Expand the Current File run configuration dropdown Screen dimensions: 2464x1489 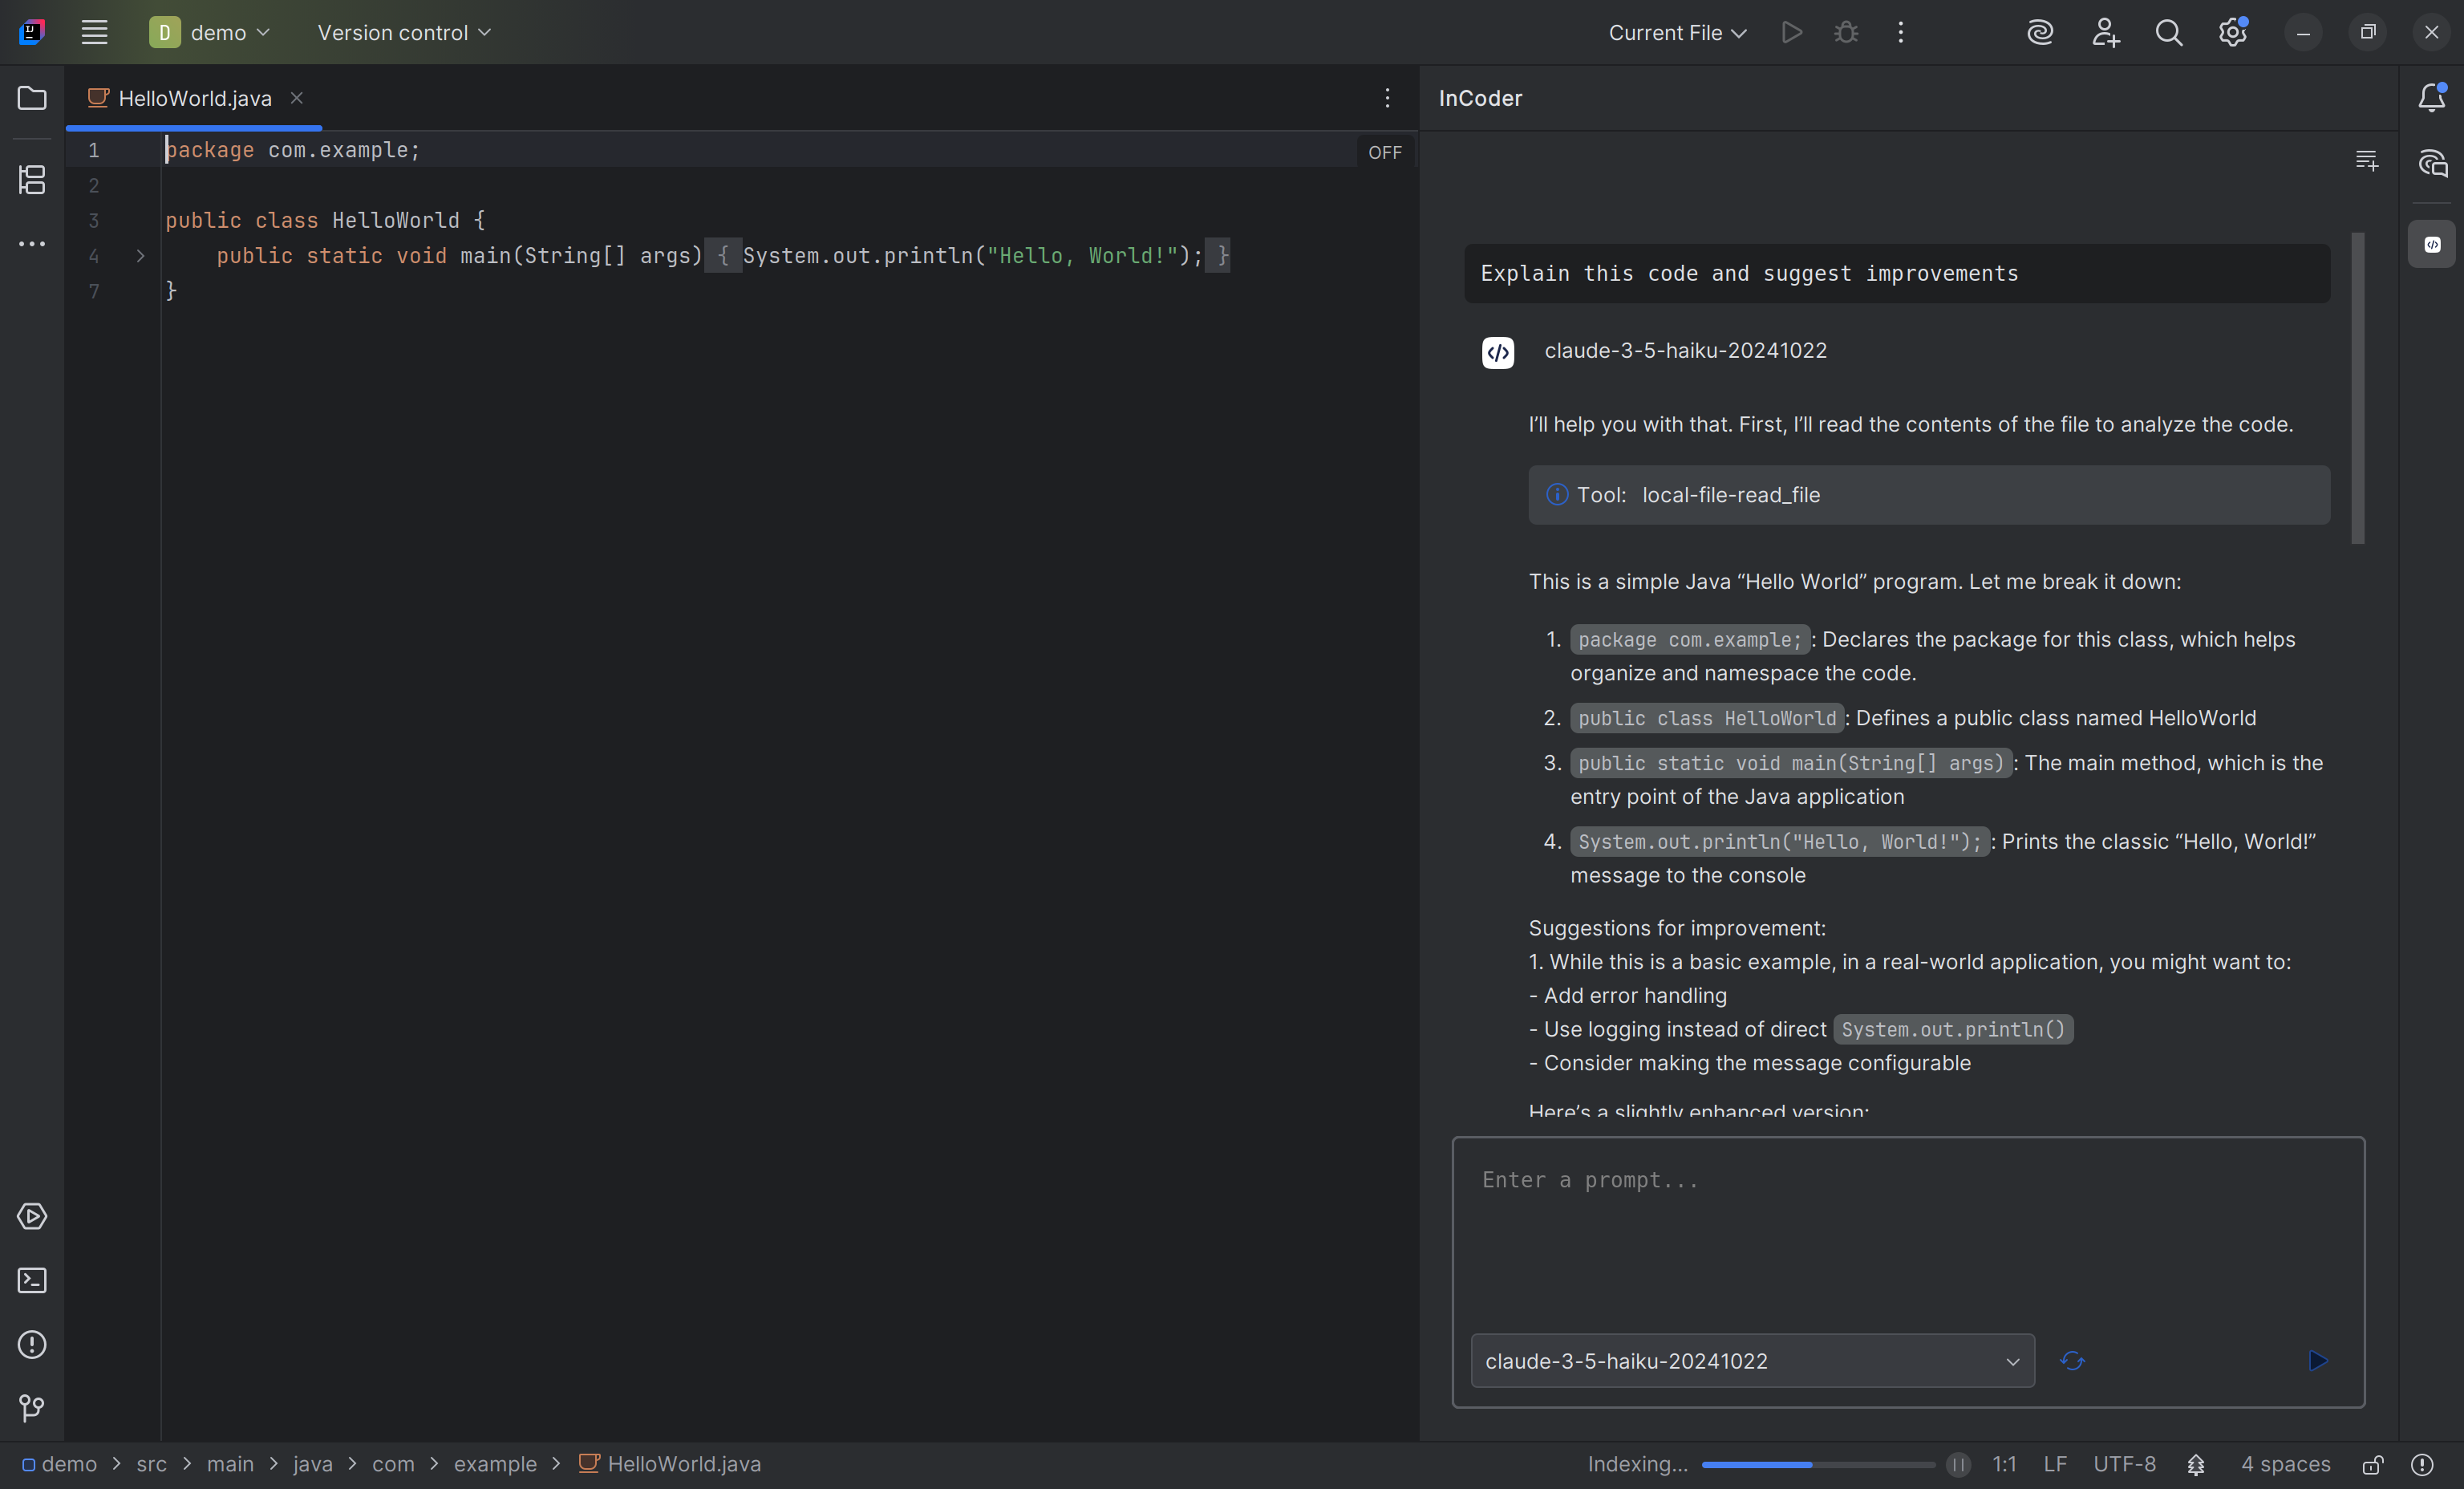point(1677,32)
